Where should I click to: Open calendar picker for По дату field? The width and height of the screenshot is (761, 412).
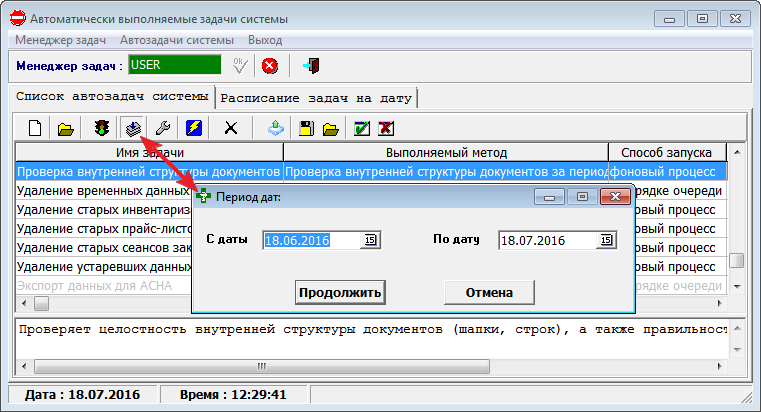coord(606,240)
